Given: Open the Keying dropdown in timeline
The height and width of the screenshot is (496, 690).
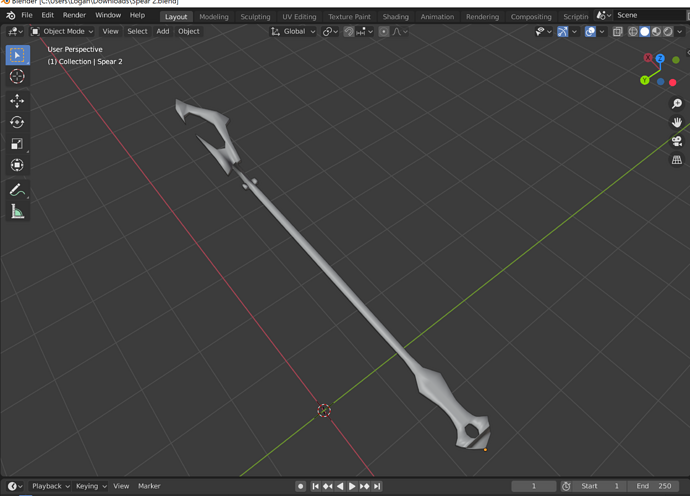Looking at the screenshot, I should [91, 486].
